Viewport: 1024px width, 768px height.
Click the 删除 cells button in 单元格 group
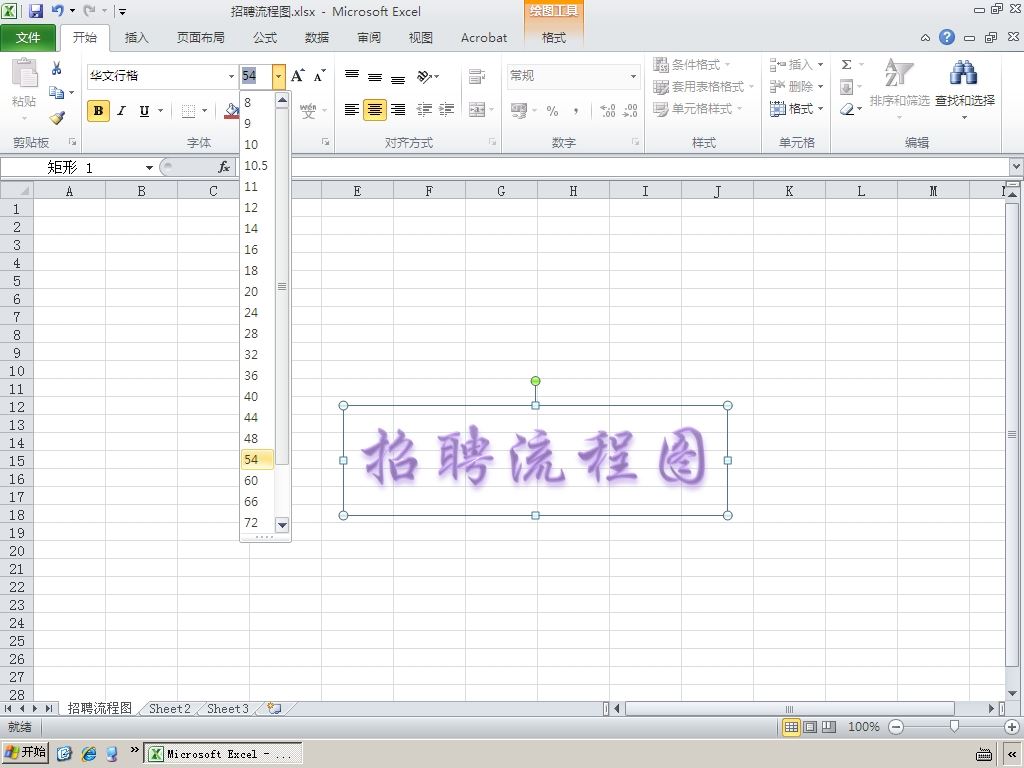[796, 87]
